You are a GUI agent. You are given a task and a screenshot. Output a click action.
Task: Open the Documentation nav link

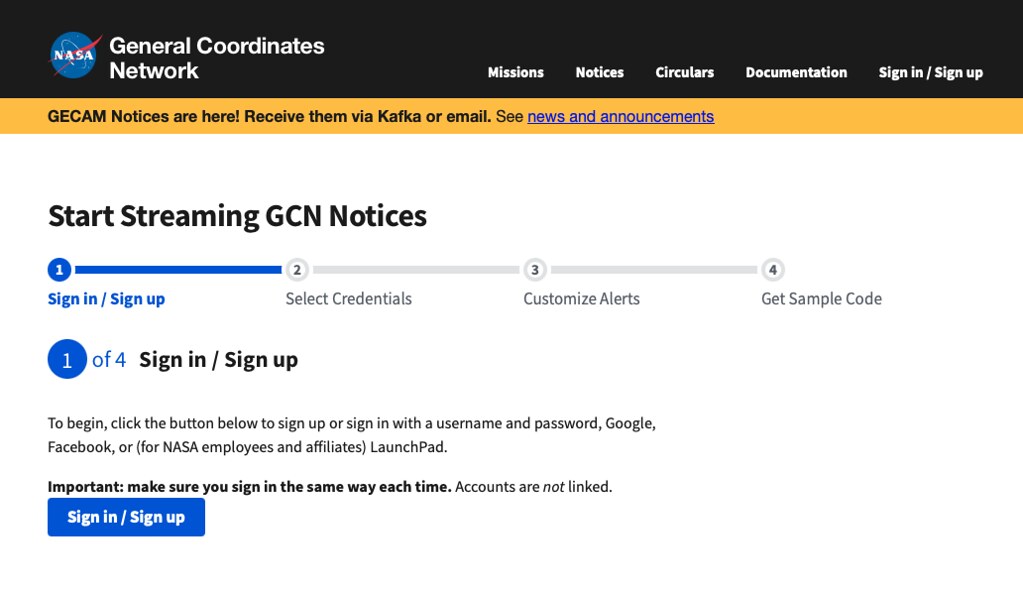[x=796, y=72]
